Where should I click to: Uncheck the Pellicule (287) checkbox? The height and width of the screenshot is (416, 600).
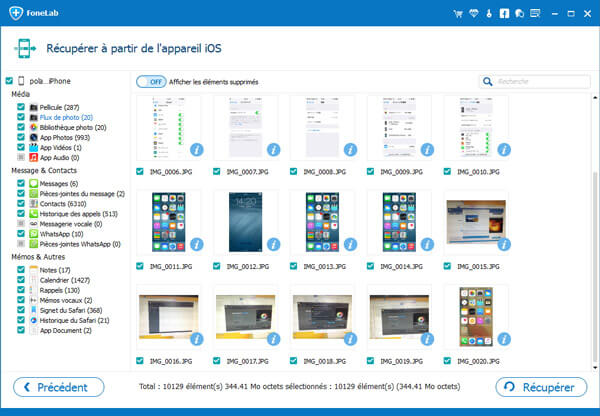(21, 107)
